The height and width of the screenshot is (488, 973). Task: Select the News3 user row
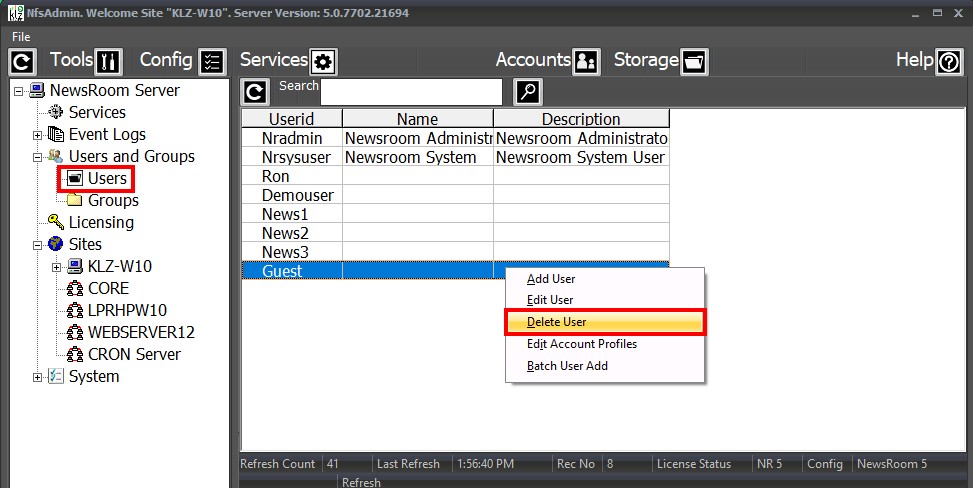[455, 252]
